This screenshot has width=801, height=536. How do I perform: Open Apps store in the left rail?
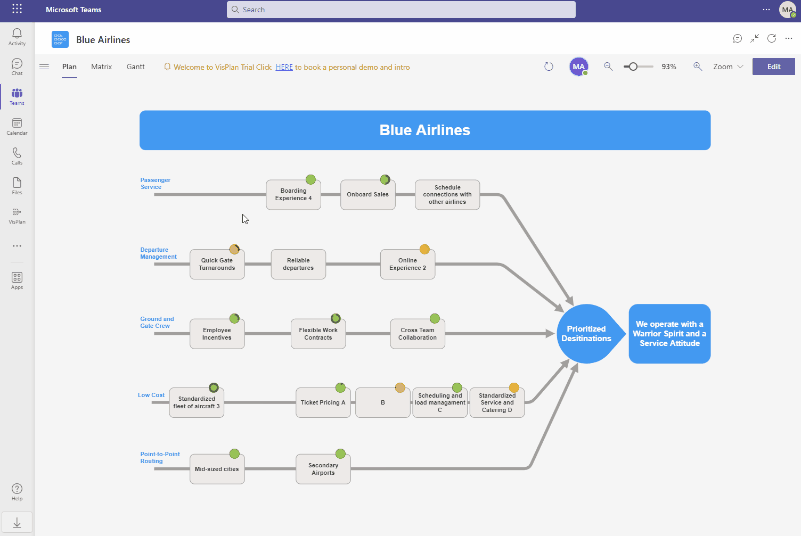17,281
